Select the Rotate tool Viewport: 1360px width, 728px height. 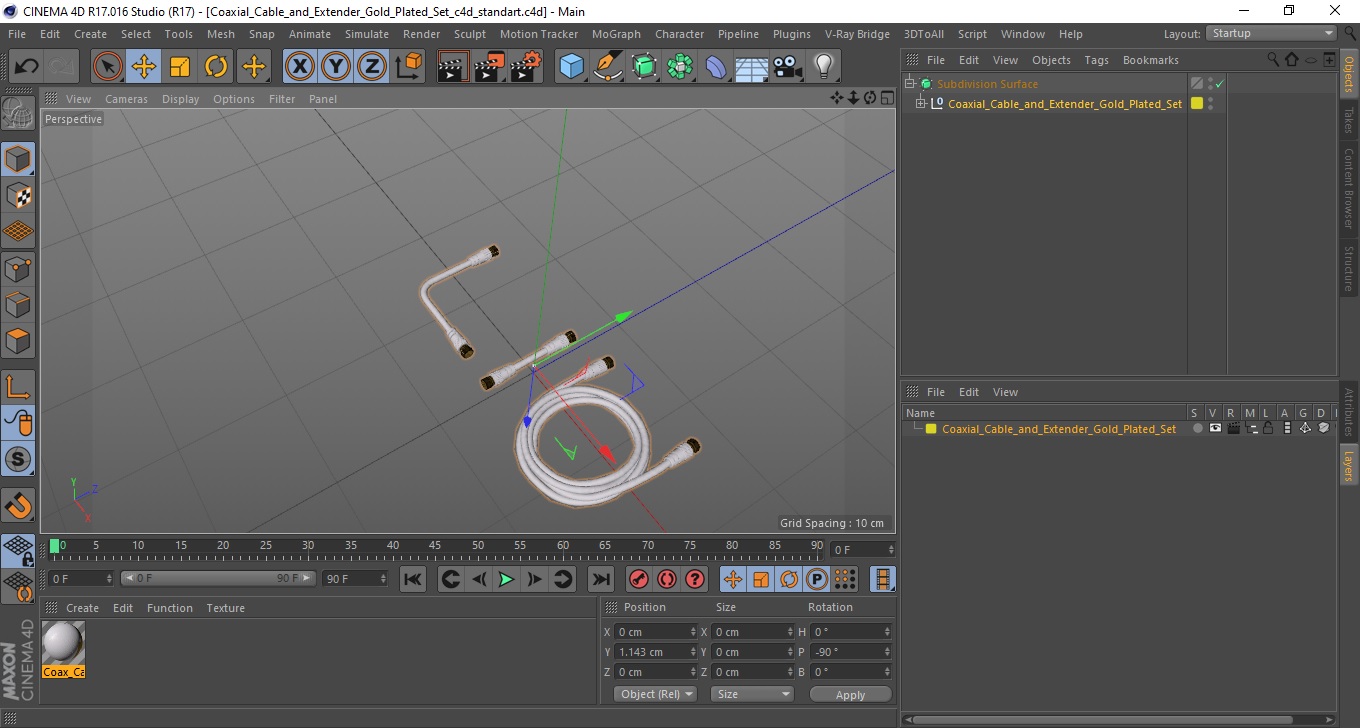tap(216, 67)
